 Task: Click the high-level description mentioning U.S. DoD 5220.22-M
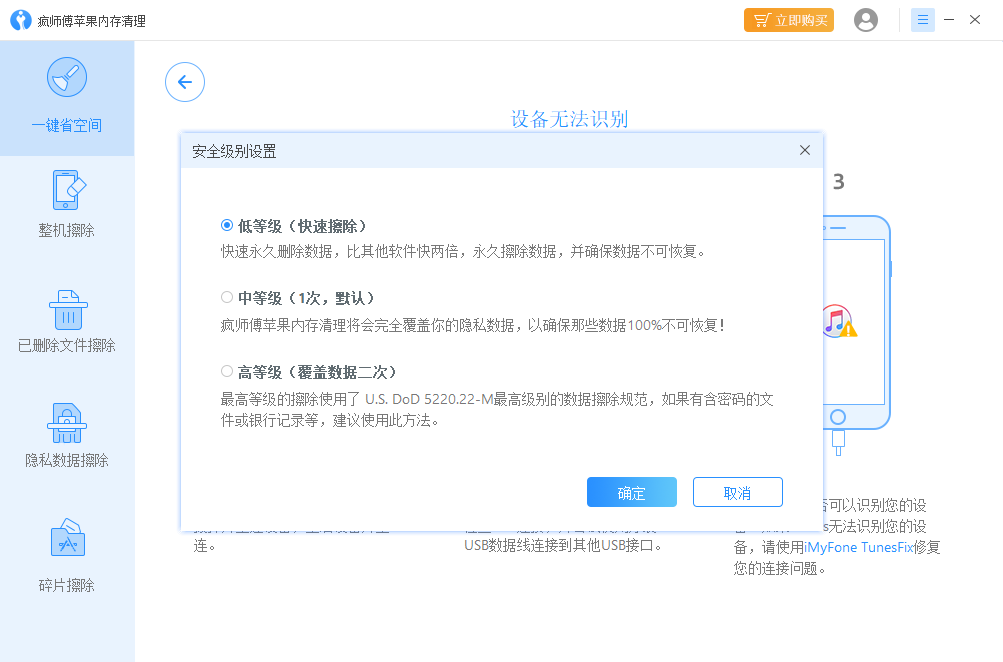(497, 410)
